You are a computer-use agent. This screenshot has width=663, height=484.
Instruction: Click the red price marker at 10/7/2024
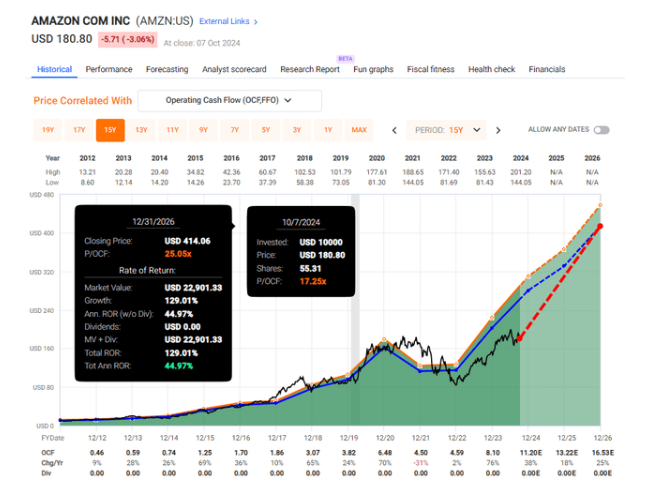pos(520,339)
